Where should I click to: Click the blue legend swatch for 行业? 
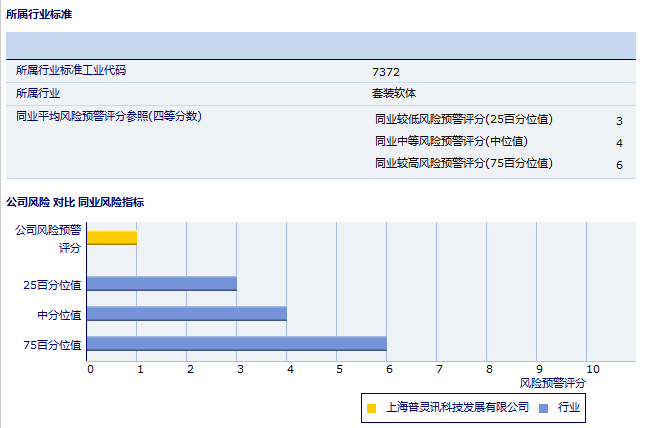[543, 408]
